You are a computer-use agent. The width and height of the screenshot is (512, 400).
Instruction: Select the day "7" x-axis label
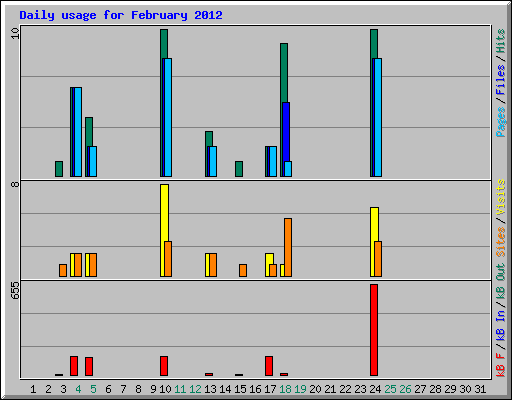pyautogui.click(x=123, y=389)
